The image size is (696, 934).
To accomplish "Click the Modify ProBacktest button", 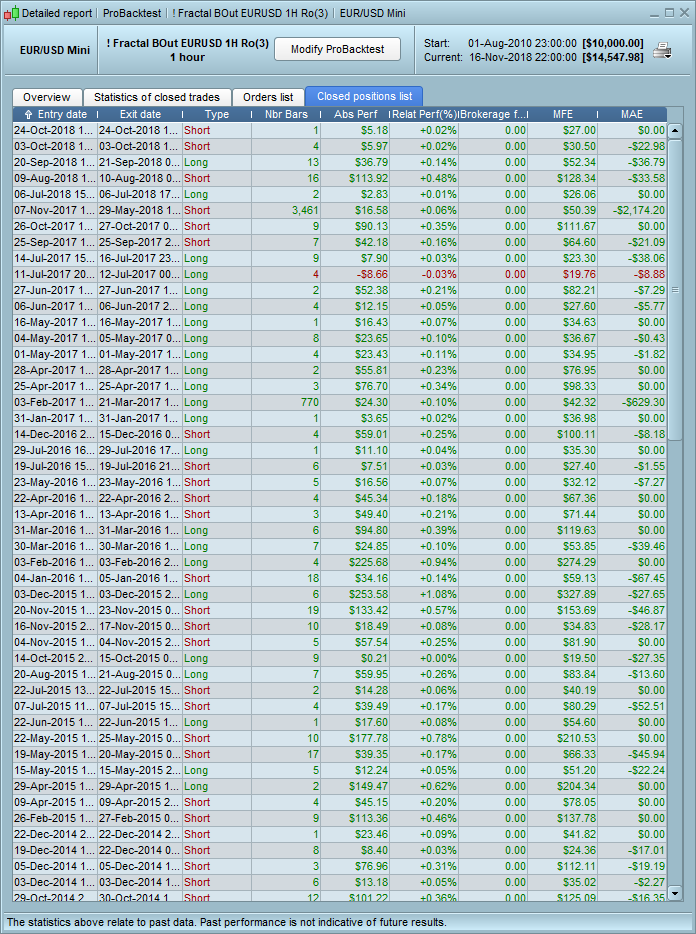I will pyautogui.click(x=337, y=49).
